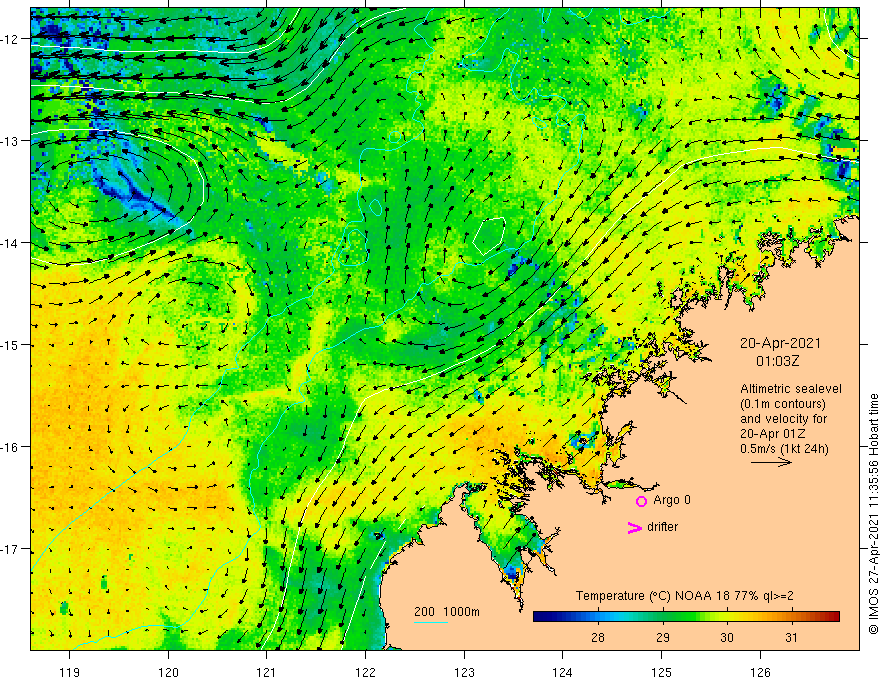Click the '(0.1m contours)' text
The image size is (880, 680).
(x=783, y=404)
